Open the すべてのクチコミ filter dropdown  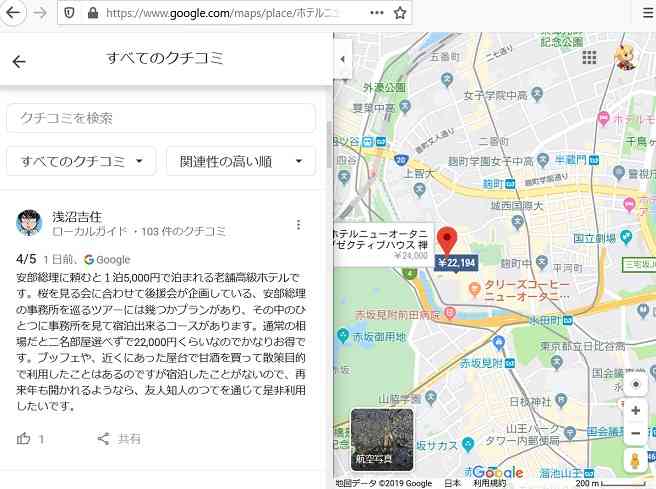tap(81, 161)
